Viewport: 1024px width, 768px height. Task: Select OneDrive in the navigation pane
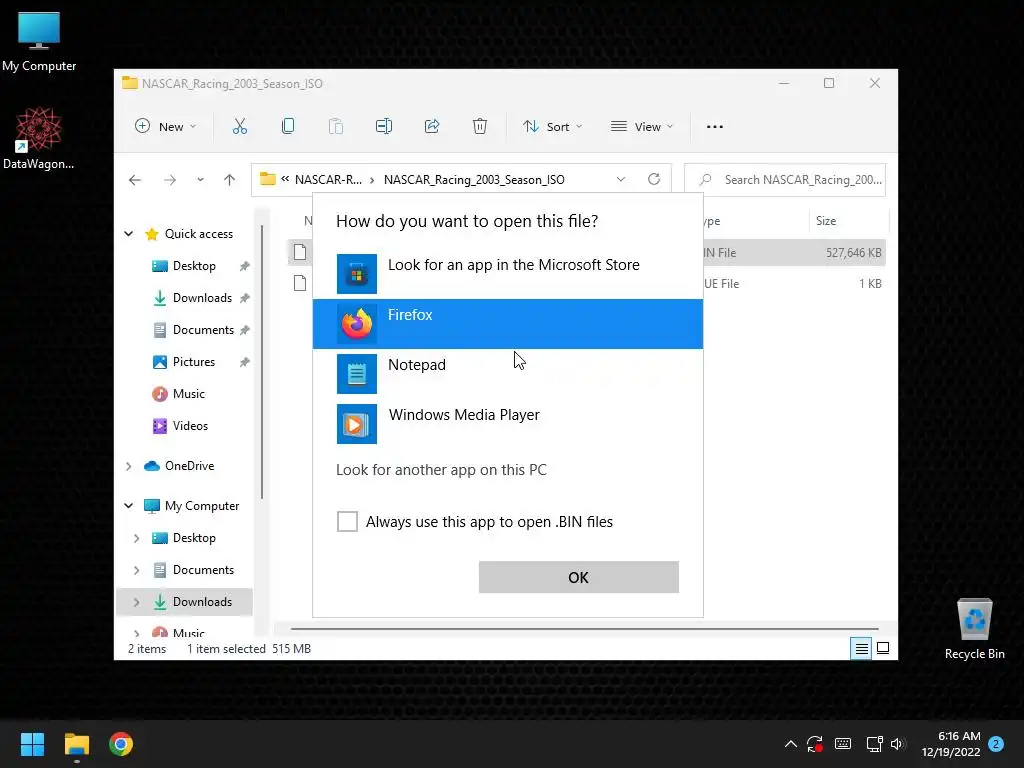click(x=189, y=466)
